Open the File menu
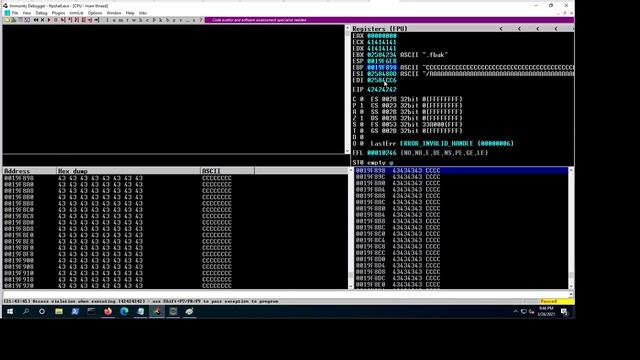 pos(15,13)
